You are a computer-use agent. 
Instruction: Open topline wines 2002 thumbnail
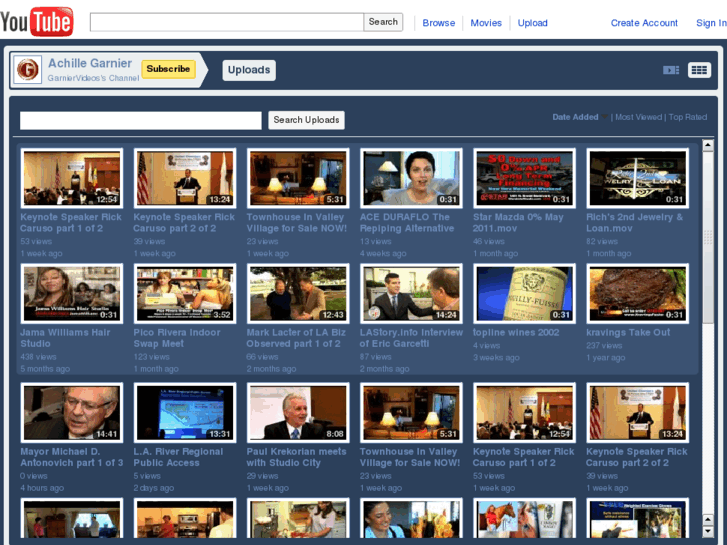click(x=524, y=294)
